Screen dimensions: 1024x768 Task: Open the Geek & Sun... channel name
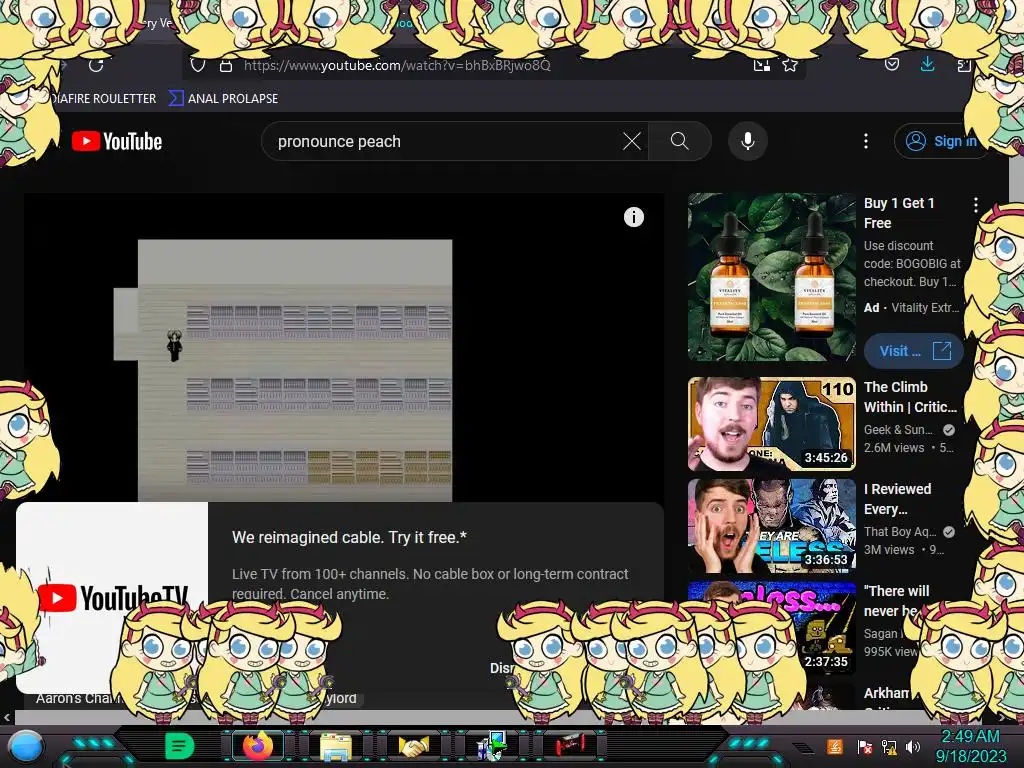pyautogui.click(x=898, y=430)
